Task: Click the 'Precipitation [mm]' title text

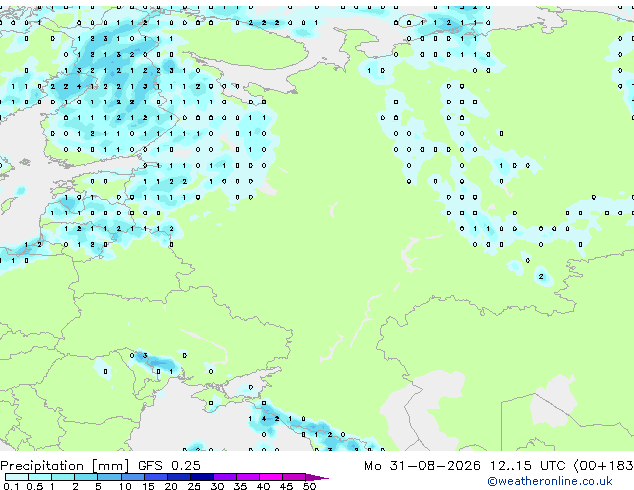Action: click(64, 466)
